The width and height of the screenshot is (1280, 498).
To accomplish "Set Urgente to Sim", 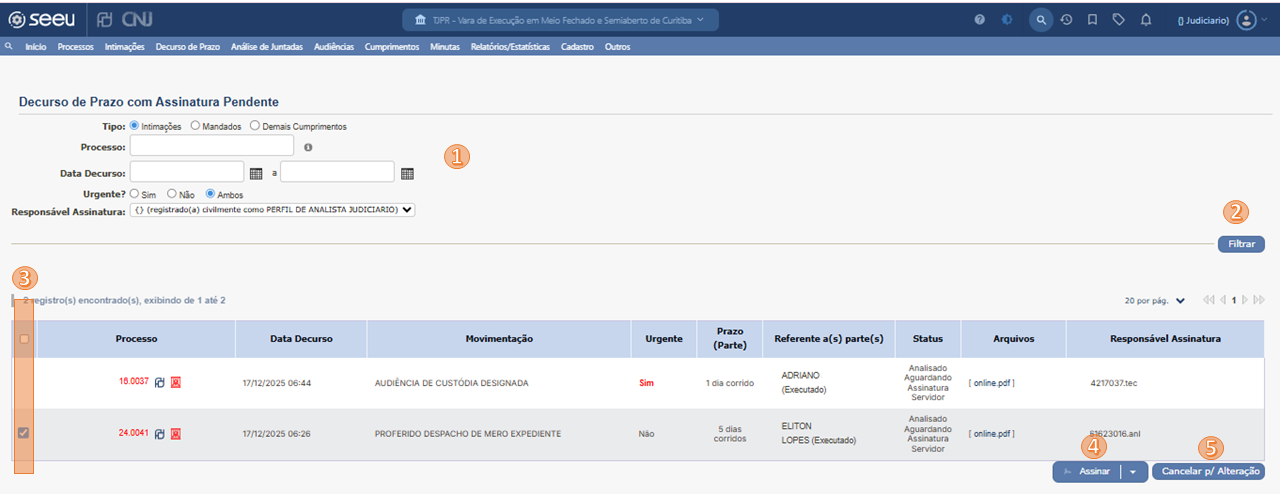I will click(x=135, y=194).
